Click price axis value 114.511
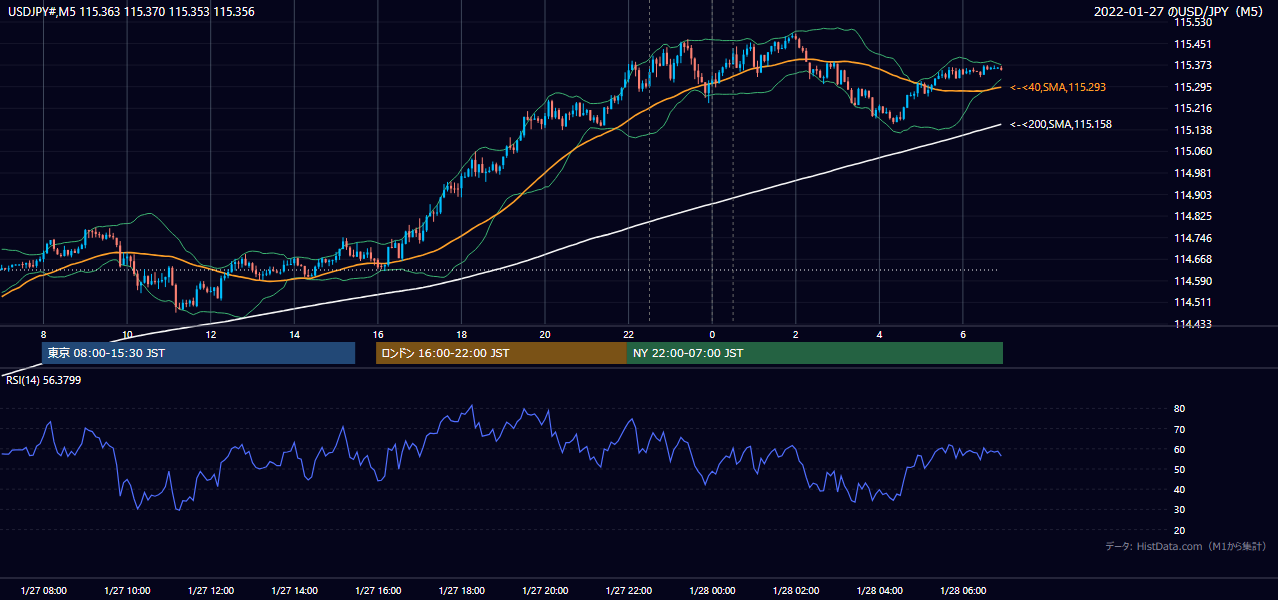This screenshot has width=1278, height=600. click(1193, 302)
